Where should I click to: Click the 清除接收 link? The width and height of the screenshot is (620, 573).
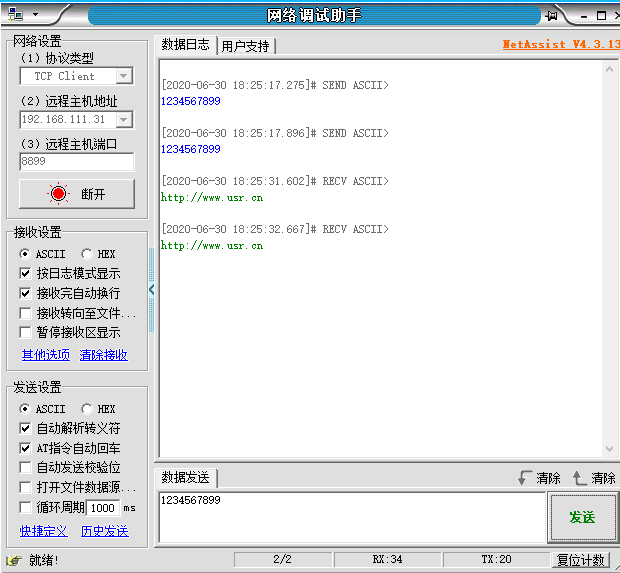click(x=104, y=355)
